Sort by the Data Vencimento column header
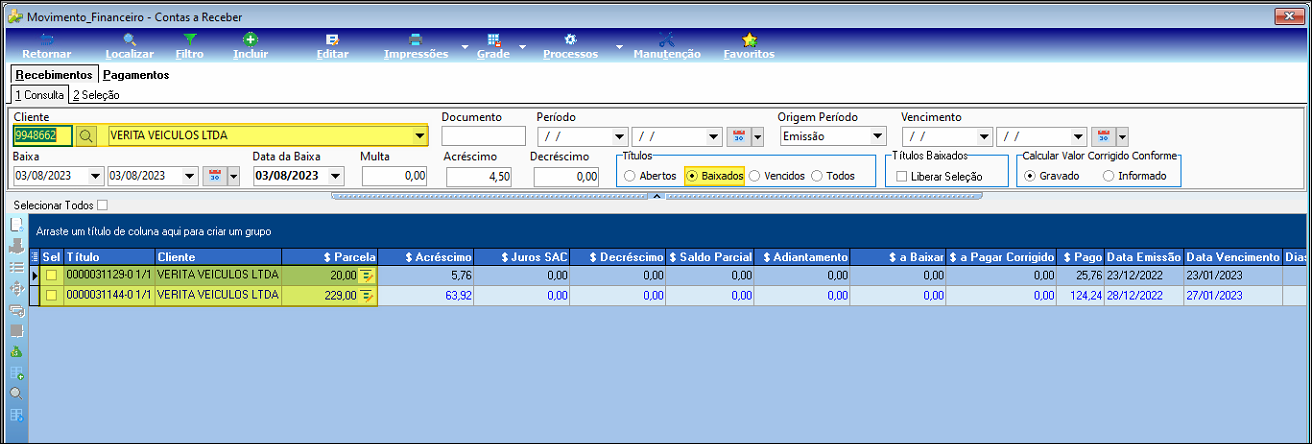Image resolution: width=1312 pixels, height=444 pixels. (x=1233, y=257)
